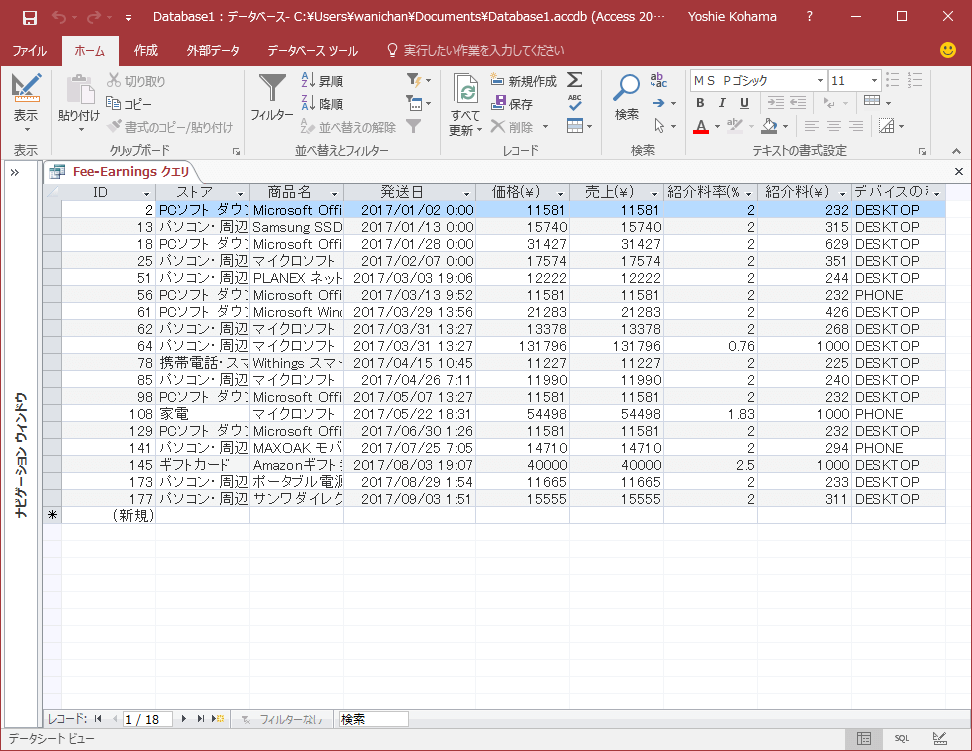Viewport: 972px width, 751px height.
Task: Click the 検索 search box in record bar
Action: pyautogui.click(x=373, y=719)
